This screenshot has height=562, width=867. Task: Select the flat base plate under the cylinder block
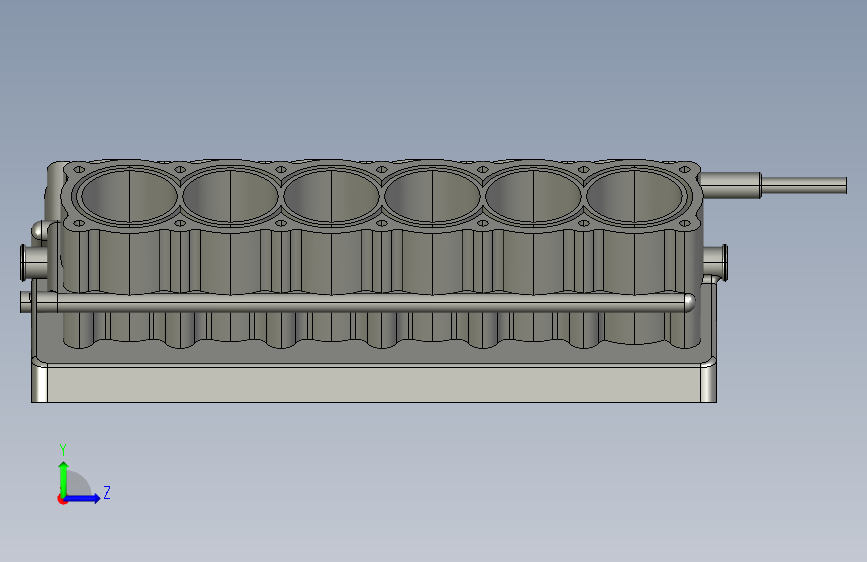[374, 383]
